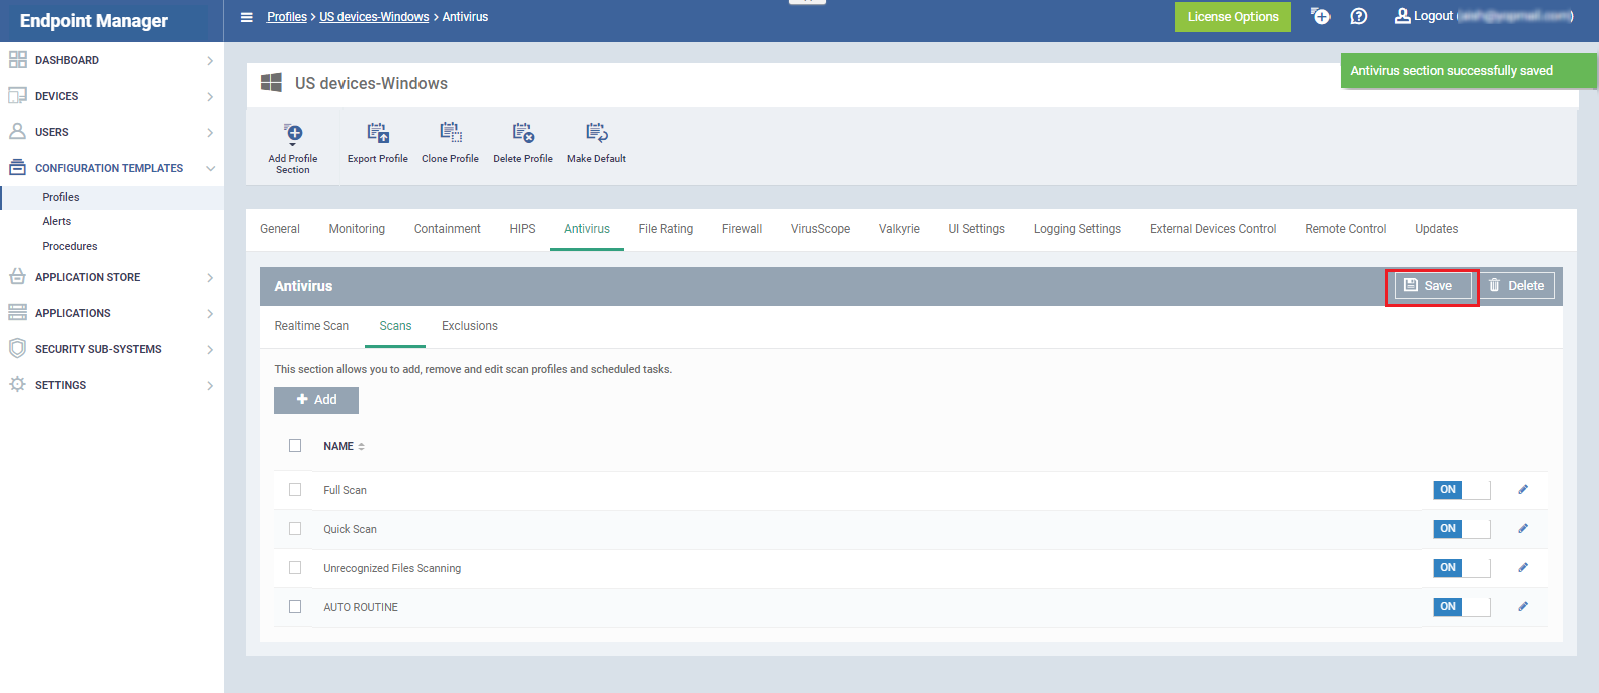Delete the Antivirus section
1599x693 pixels.
click(1517, 286)
